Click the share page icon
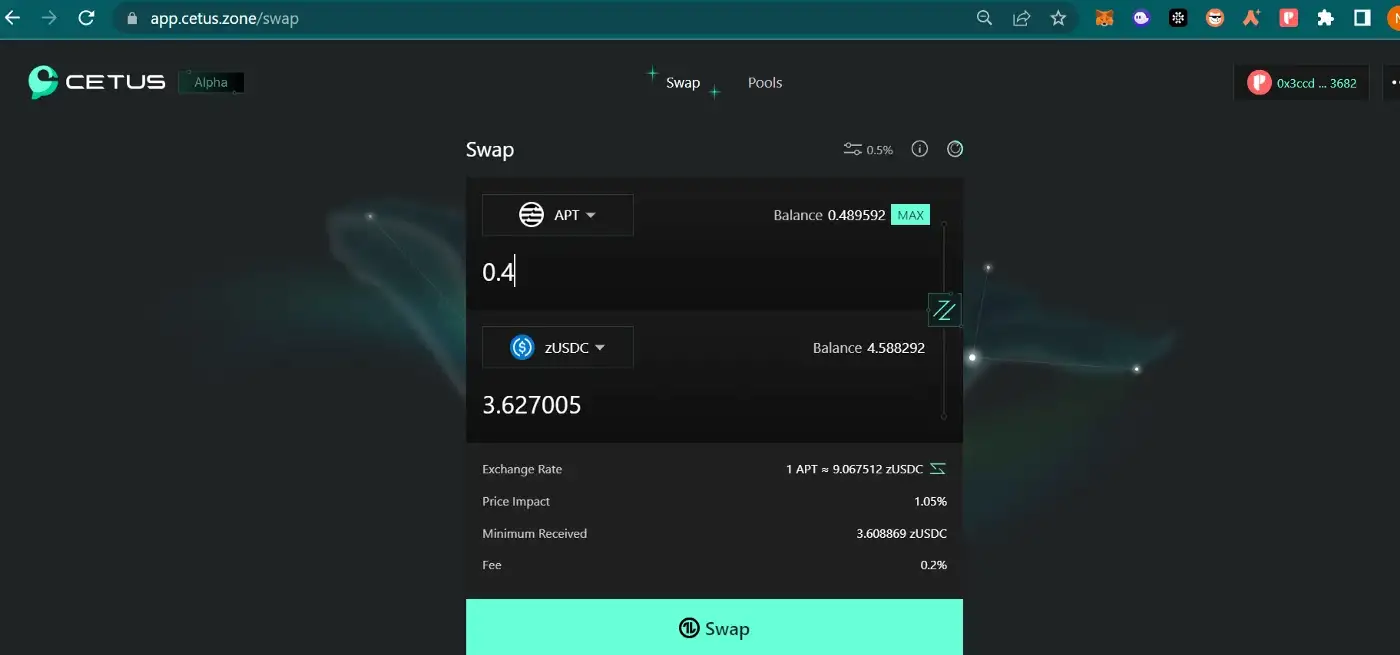Image resolution: width=1400 pixels, height=655 pixels. tap(1021, 18)
